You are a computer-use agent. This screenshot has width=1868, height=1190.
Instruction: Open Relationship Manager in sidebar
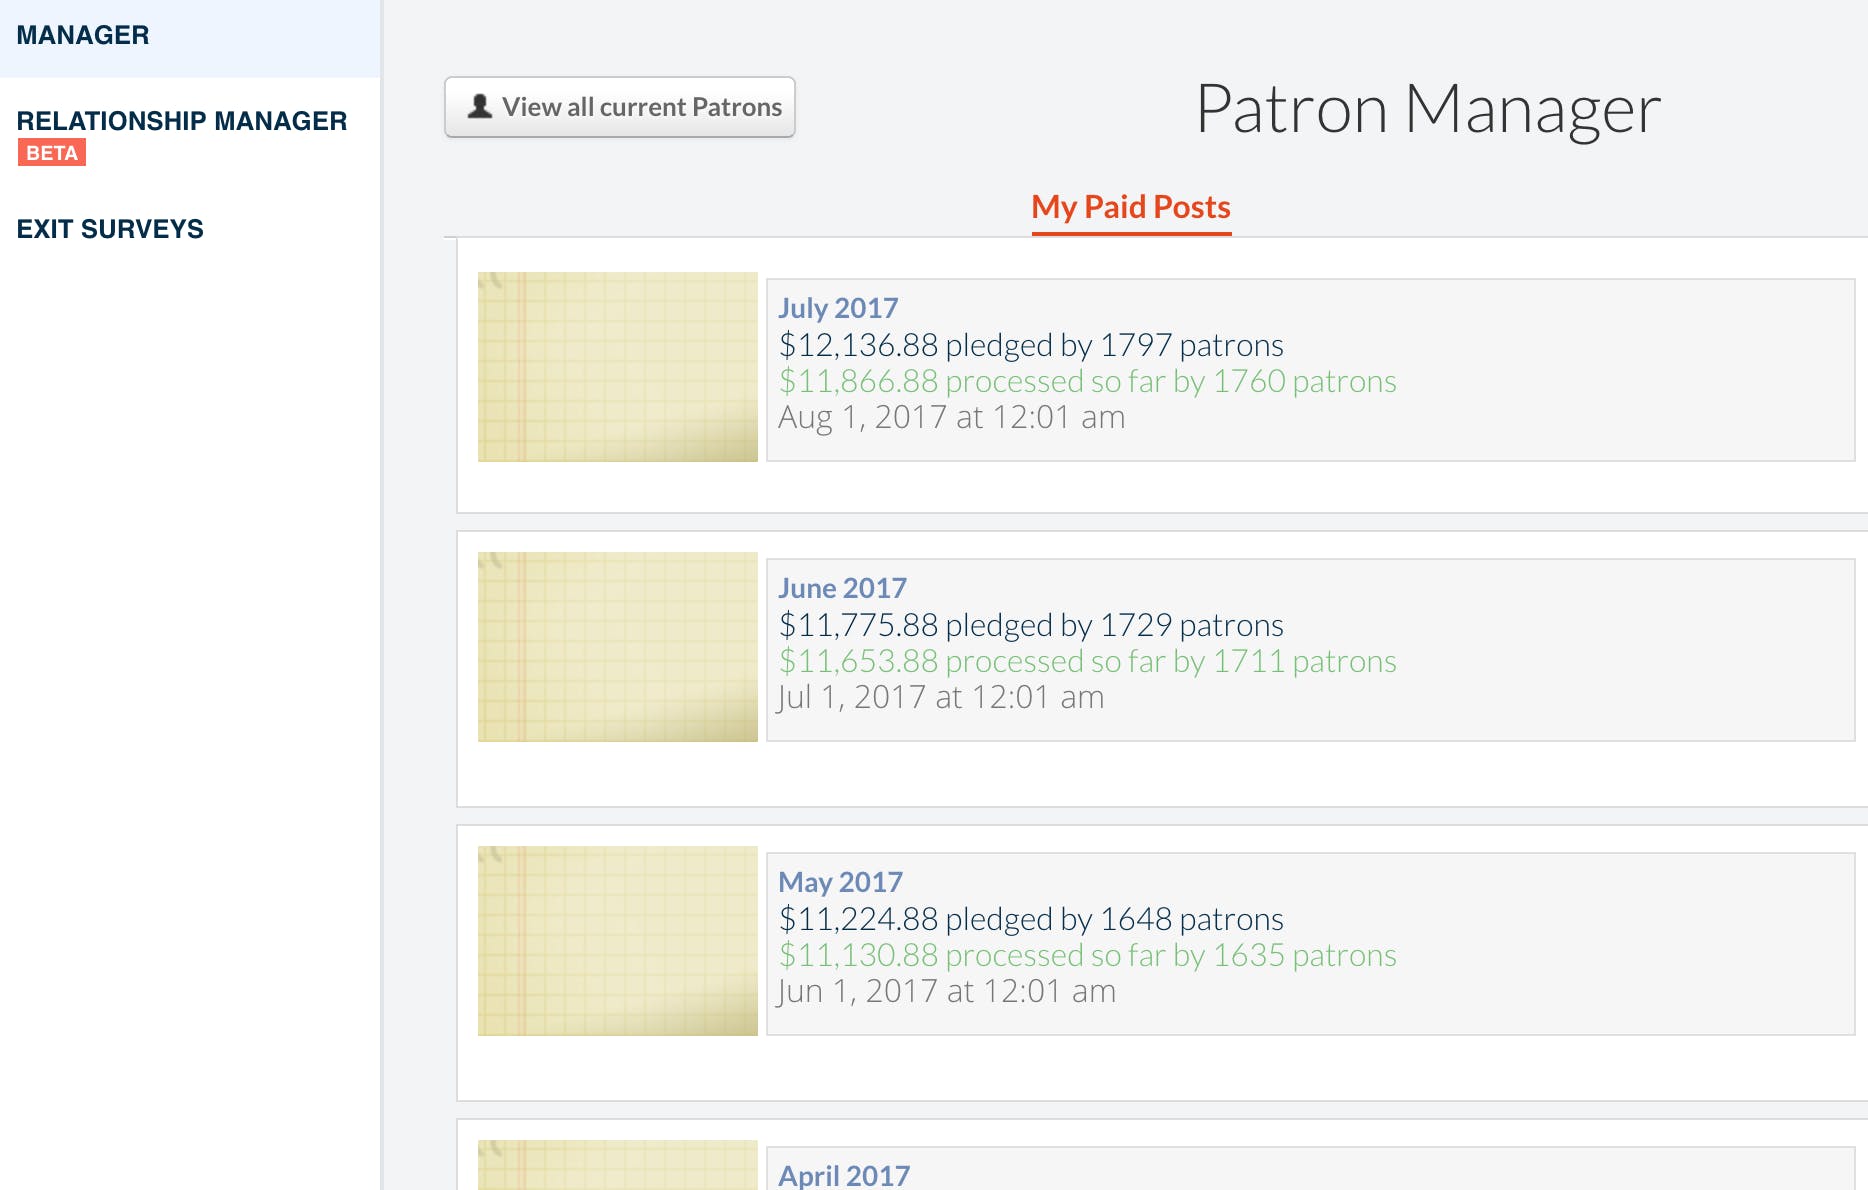tap(182, 121)
